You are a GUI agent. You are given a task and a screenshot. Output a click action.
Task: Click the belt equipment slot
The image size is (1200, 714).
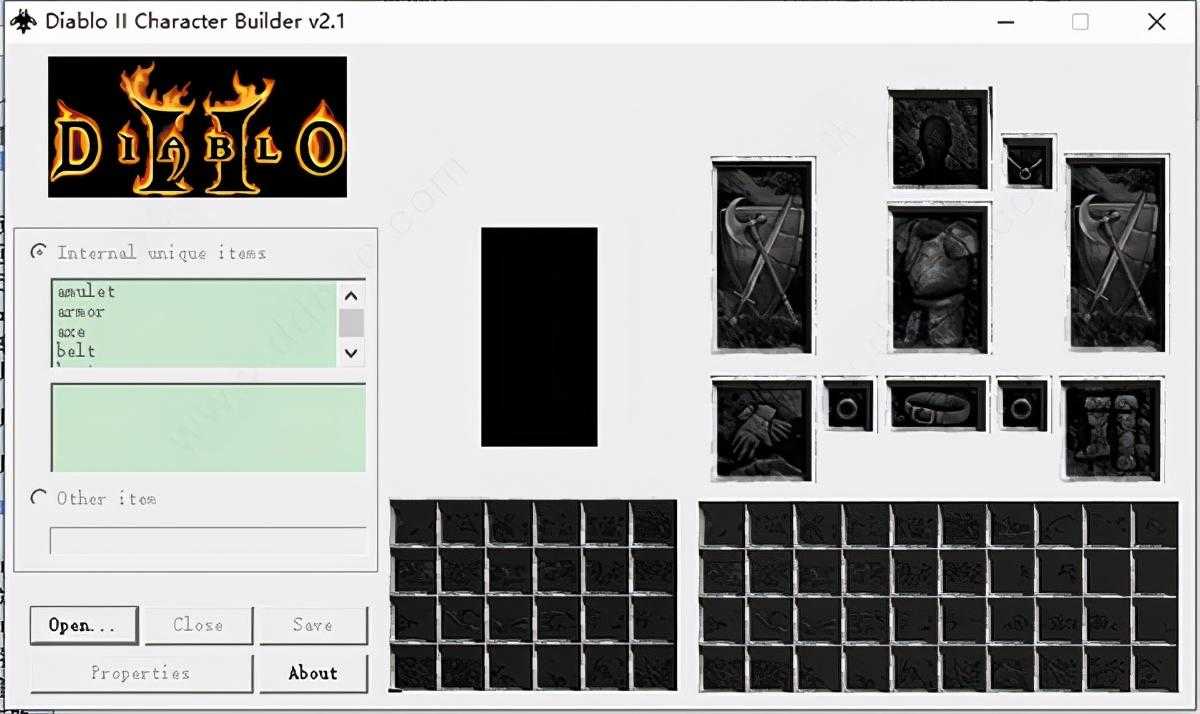[x=938, y=405]
